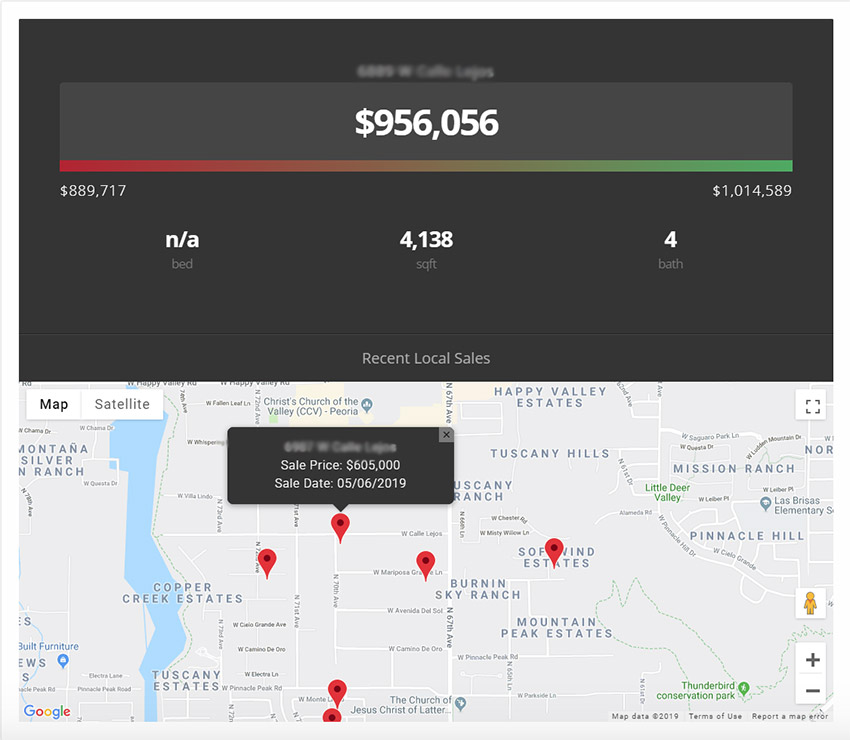Close the sale price info popup
Image resolution: width=850 pixels, height=740 pixels.
(x=446, y=435)
